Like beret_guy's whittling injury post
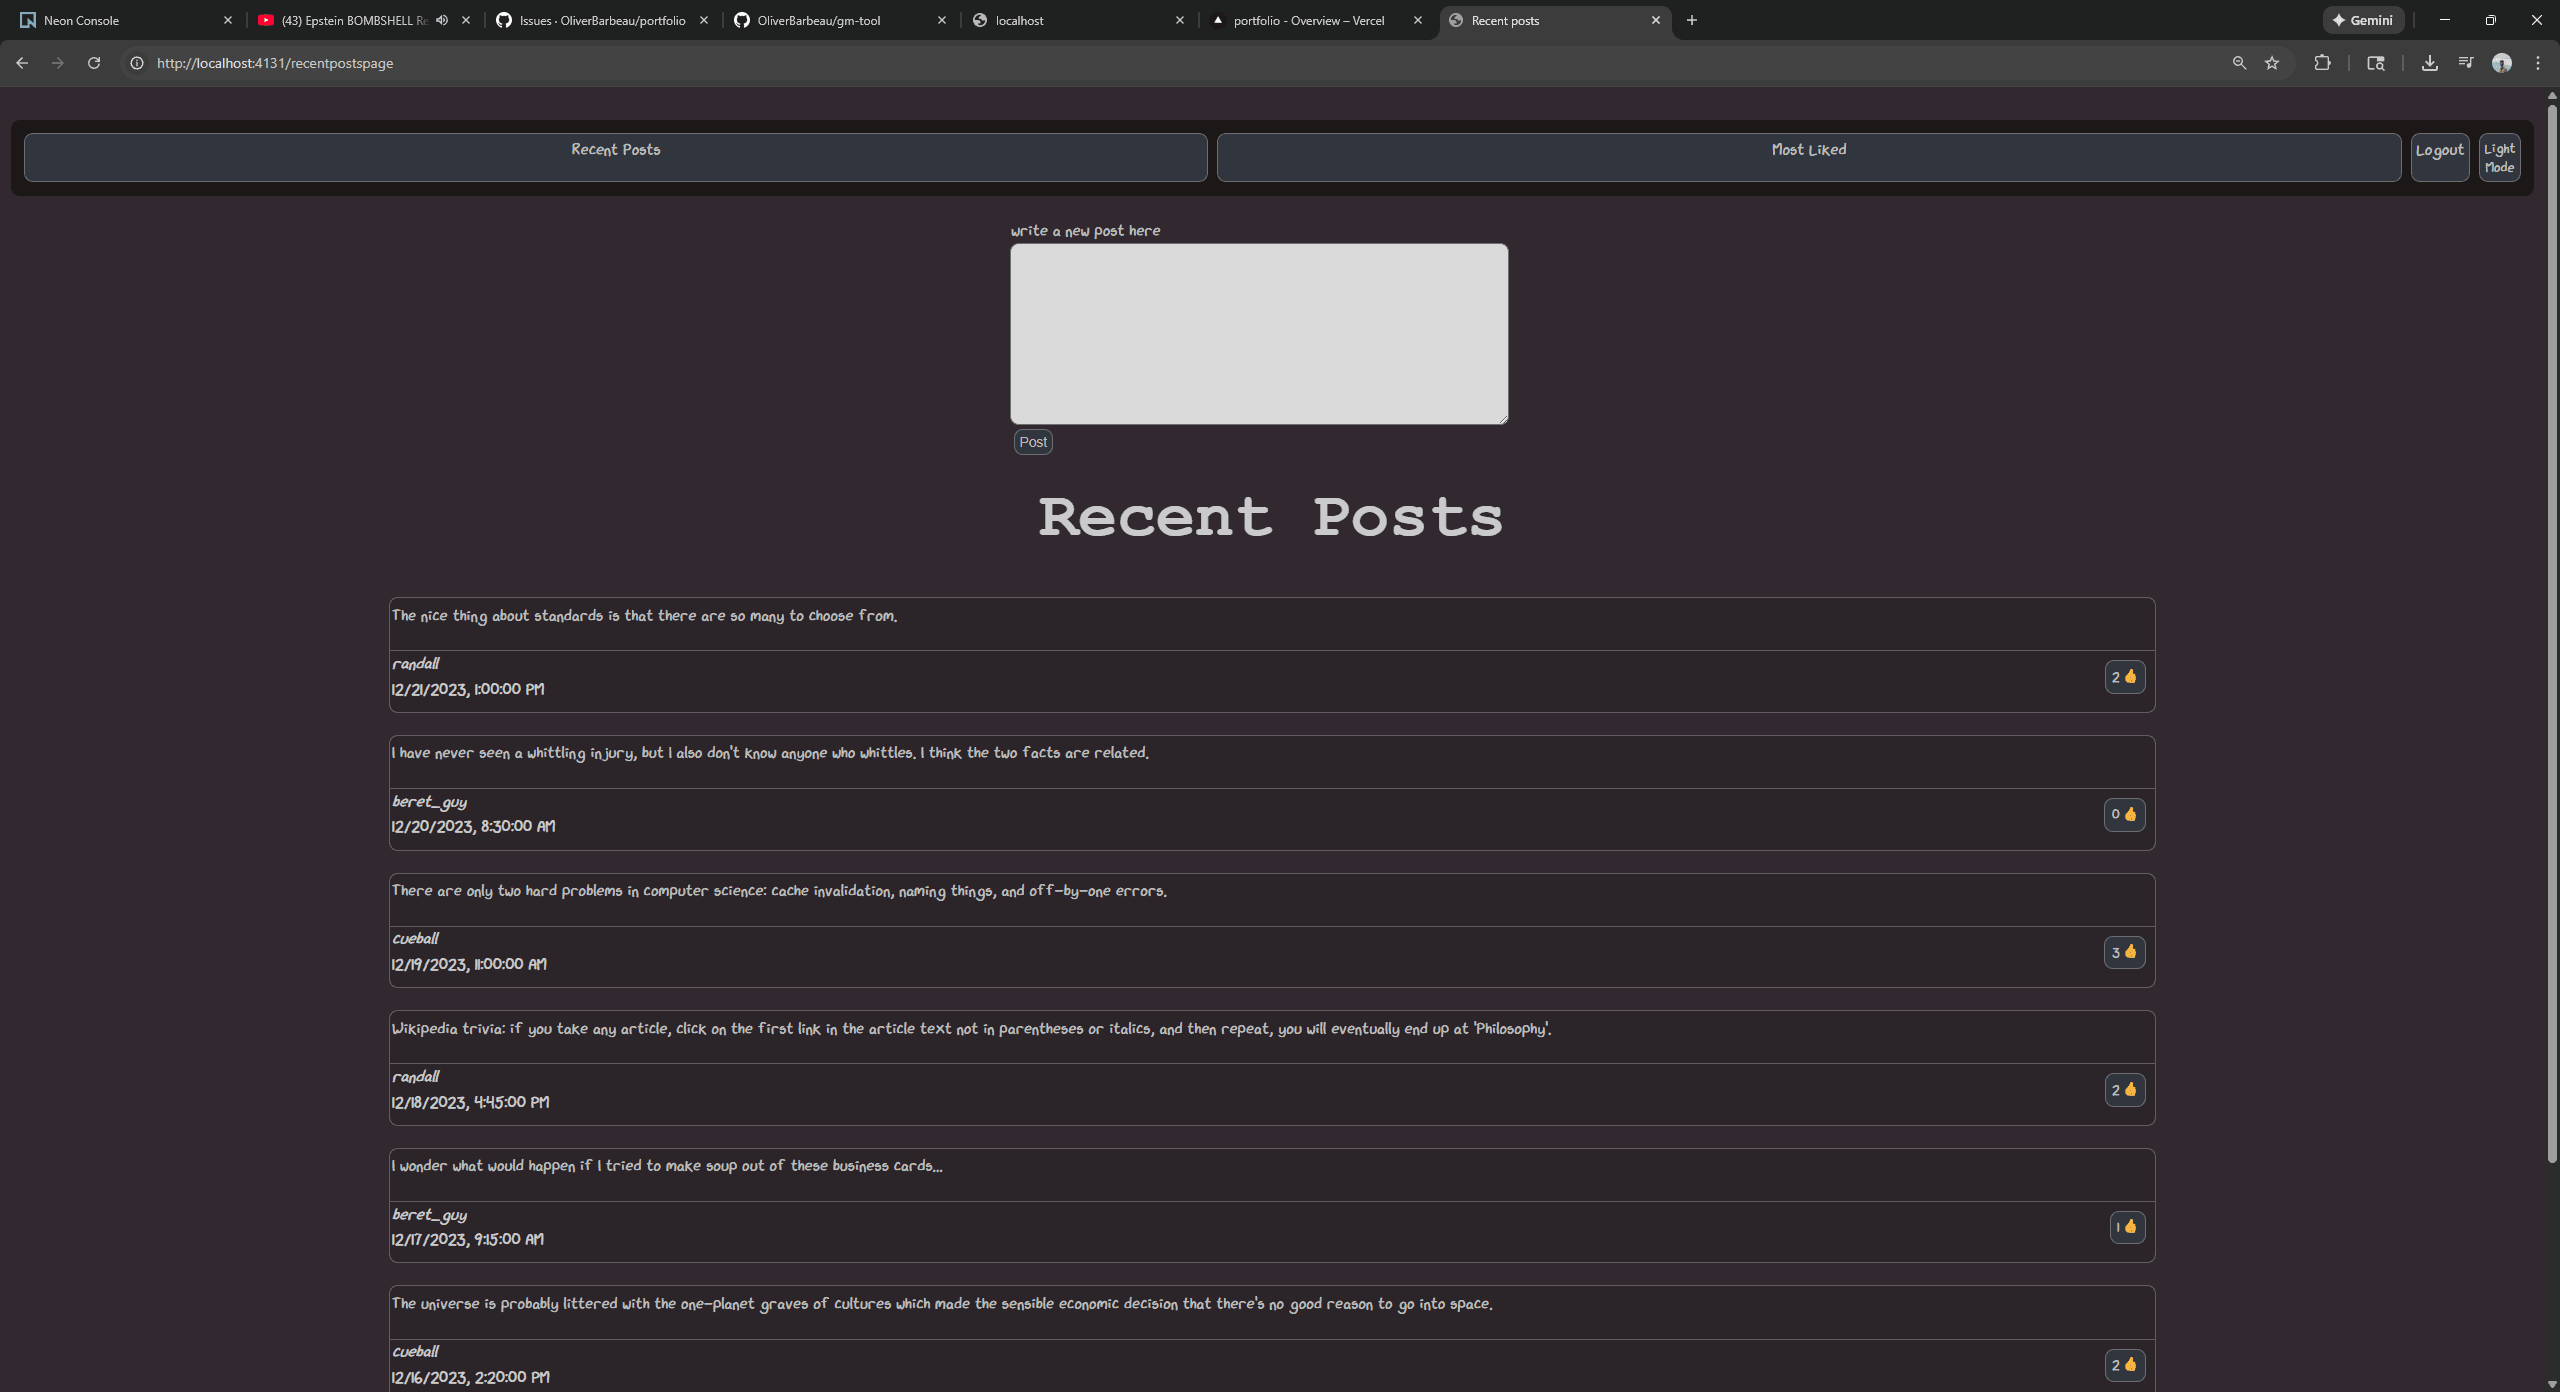This screenshot has width=2560, height=1392. (2124, 814)
